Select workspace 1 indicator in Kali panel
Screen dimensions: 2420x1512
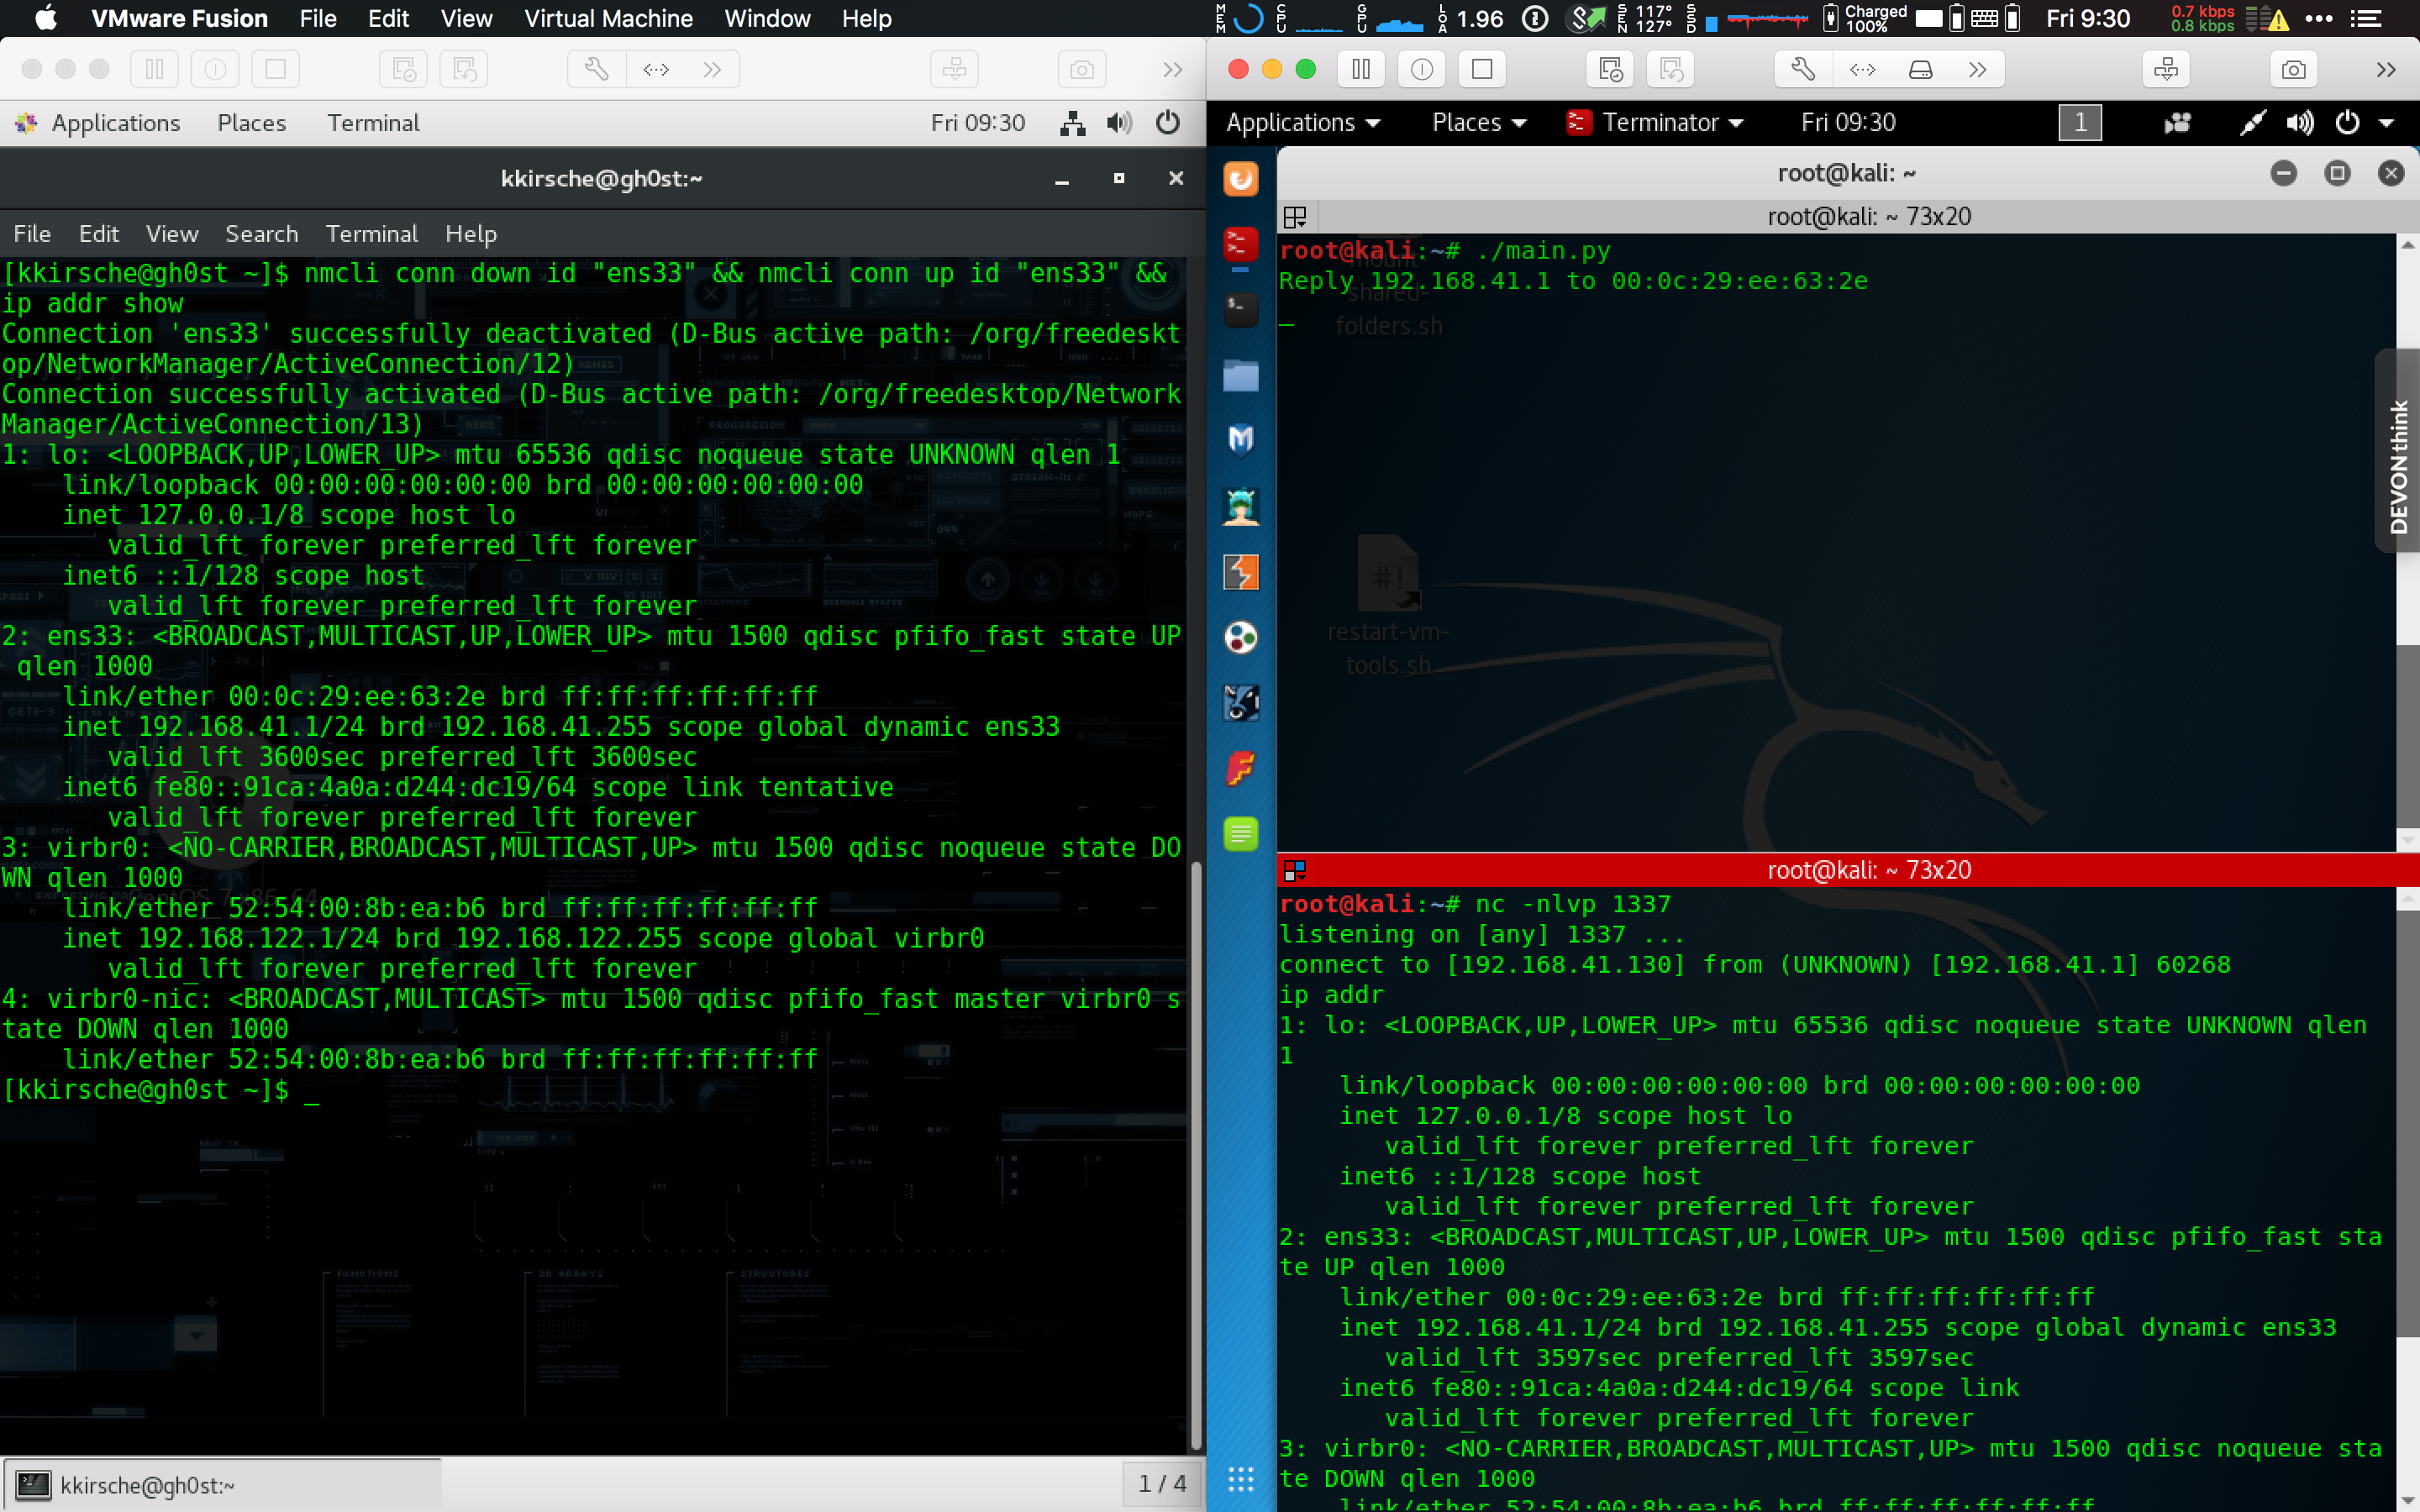pyautogui.click(x=2080, y=123)
